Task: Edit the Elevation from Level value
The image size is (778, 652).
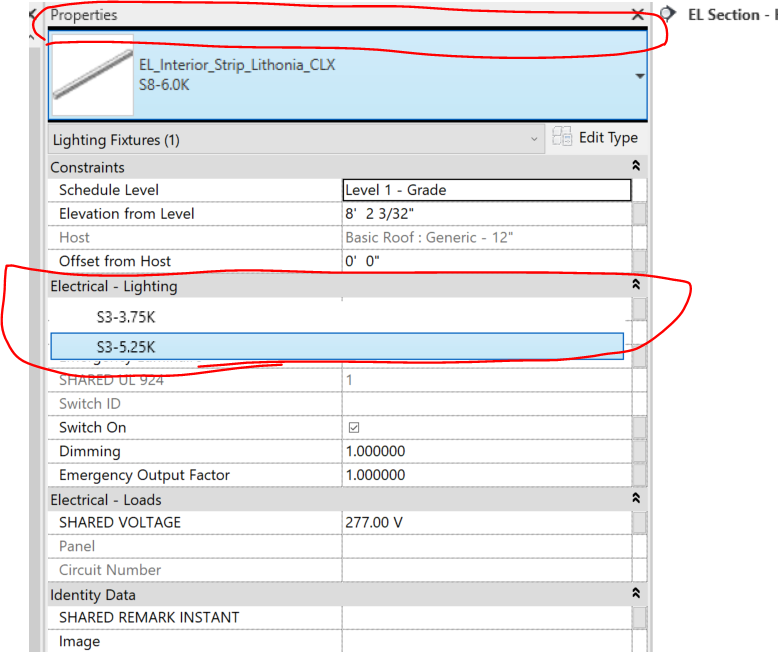Action: coord(487,214)
